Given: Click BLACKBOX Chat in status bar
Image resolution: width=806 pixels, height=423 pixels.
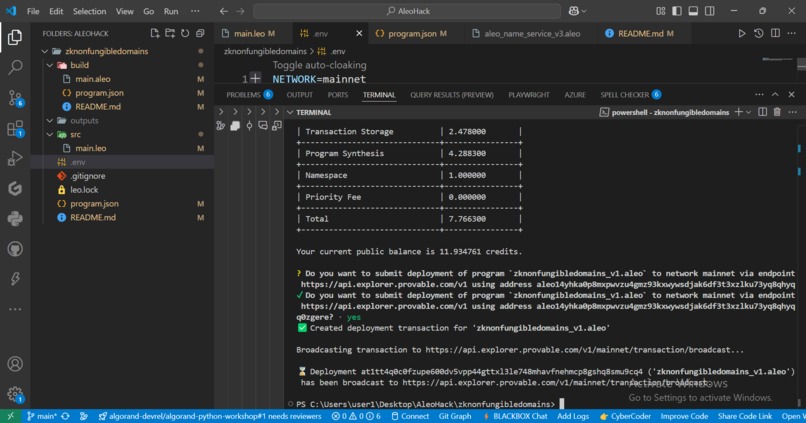Looking at the screenshot, I should click(x=515, y=416).
